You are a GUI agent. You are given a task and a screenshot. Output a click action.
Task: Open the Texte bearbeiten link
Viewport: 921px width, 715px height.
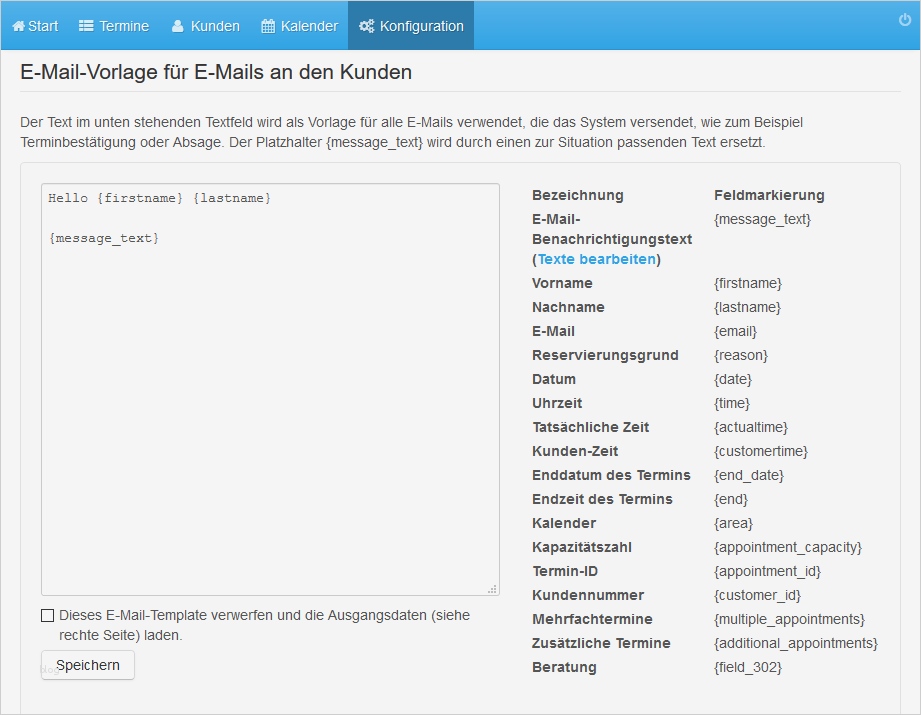click(597, 259)
